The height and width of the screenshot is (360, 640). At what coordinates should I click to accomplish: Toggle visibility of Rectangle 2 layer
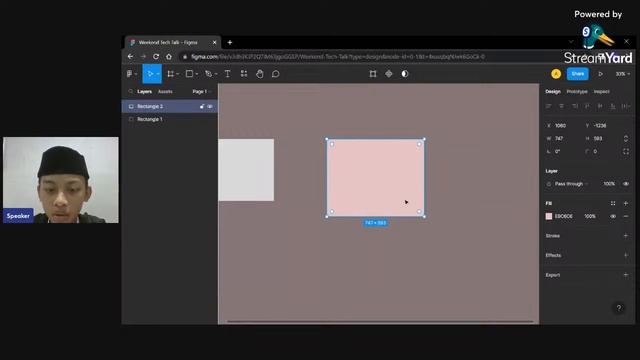pos(210,106)
